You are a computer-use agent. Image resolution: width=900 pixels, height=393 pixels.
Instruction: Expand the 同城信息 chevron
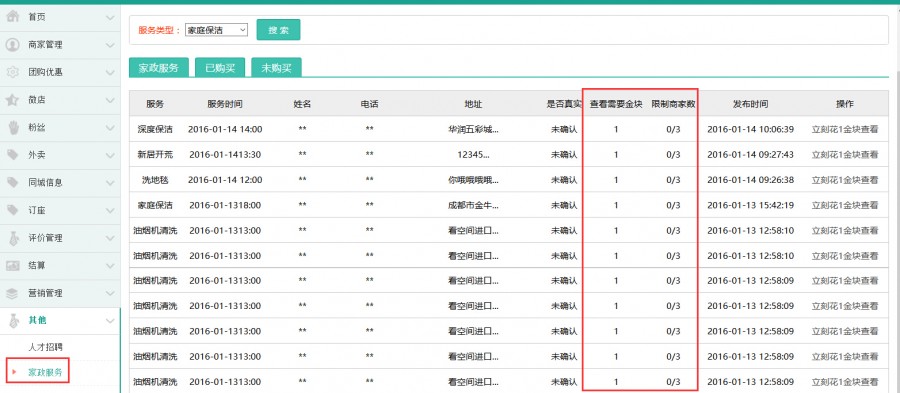click(x=110, y=182)
